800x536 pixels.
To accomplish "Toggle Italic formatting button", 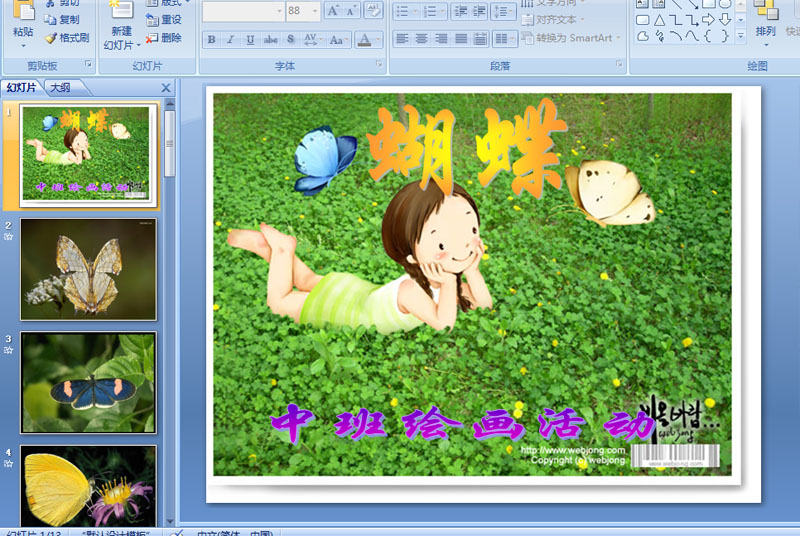I will (231, 39).
